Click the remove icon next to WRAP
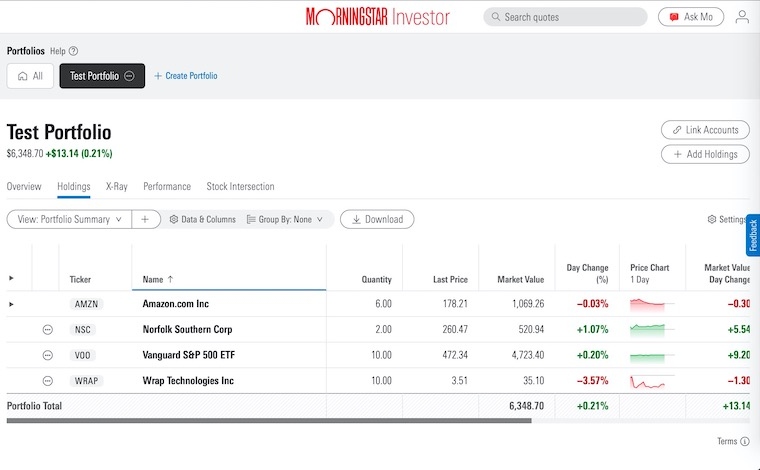Screen dimensions: 760x470 coord(47,381)
